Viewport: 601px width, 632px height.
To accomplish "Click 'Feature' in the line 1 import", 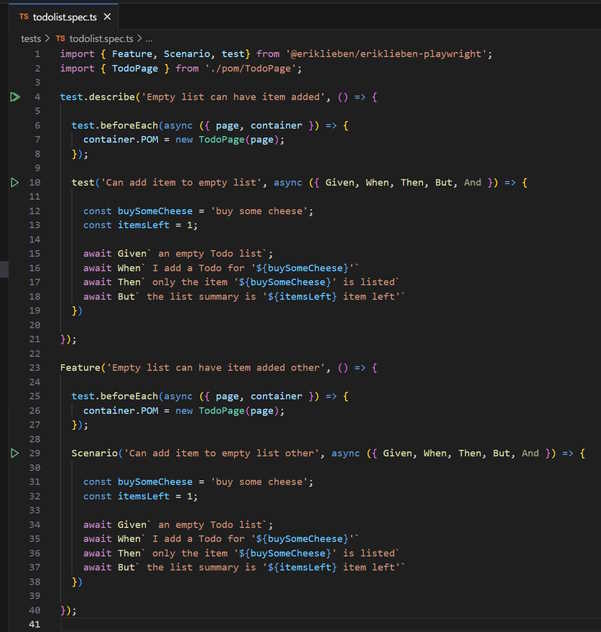I will coord(132,54).
